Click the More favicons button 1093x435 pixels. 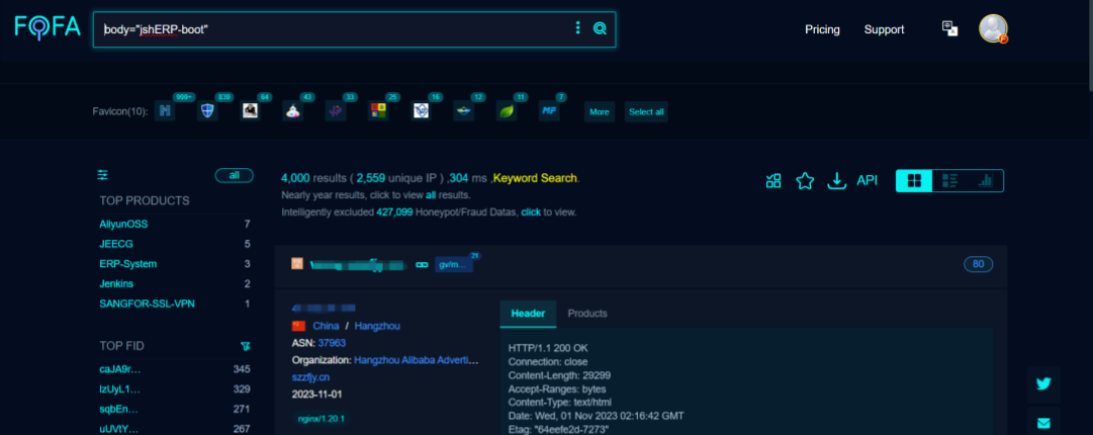tap(599, 112)
